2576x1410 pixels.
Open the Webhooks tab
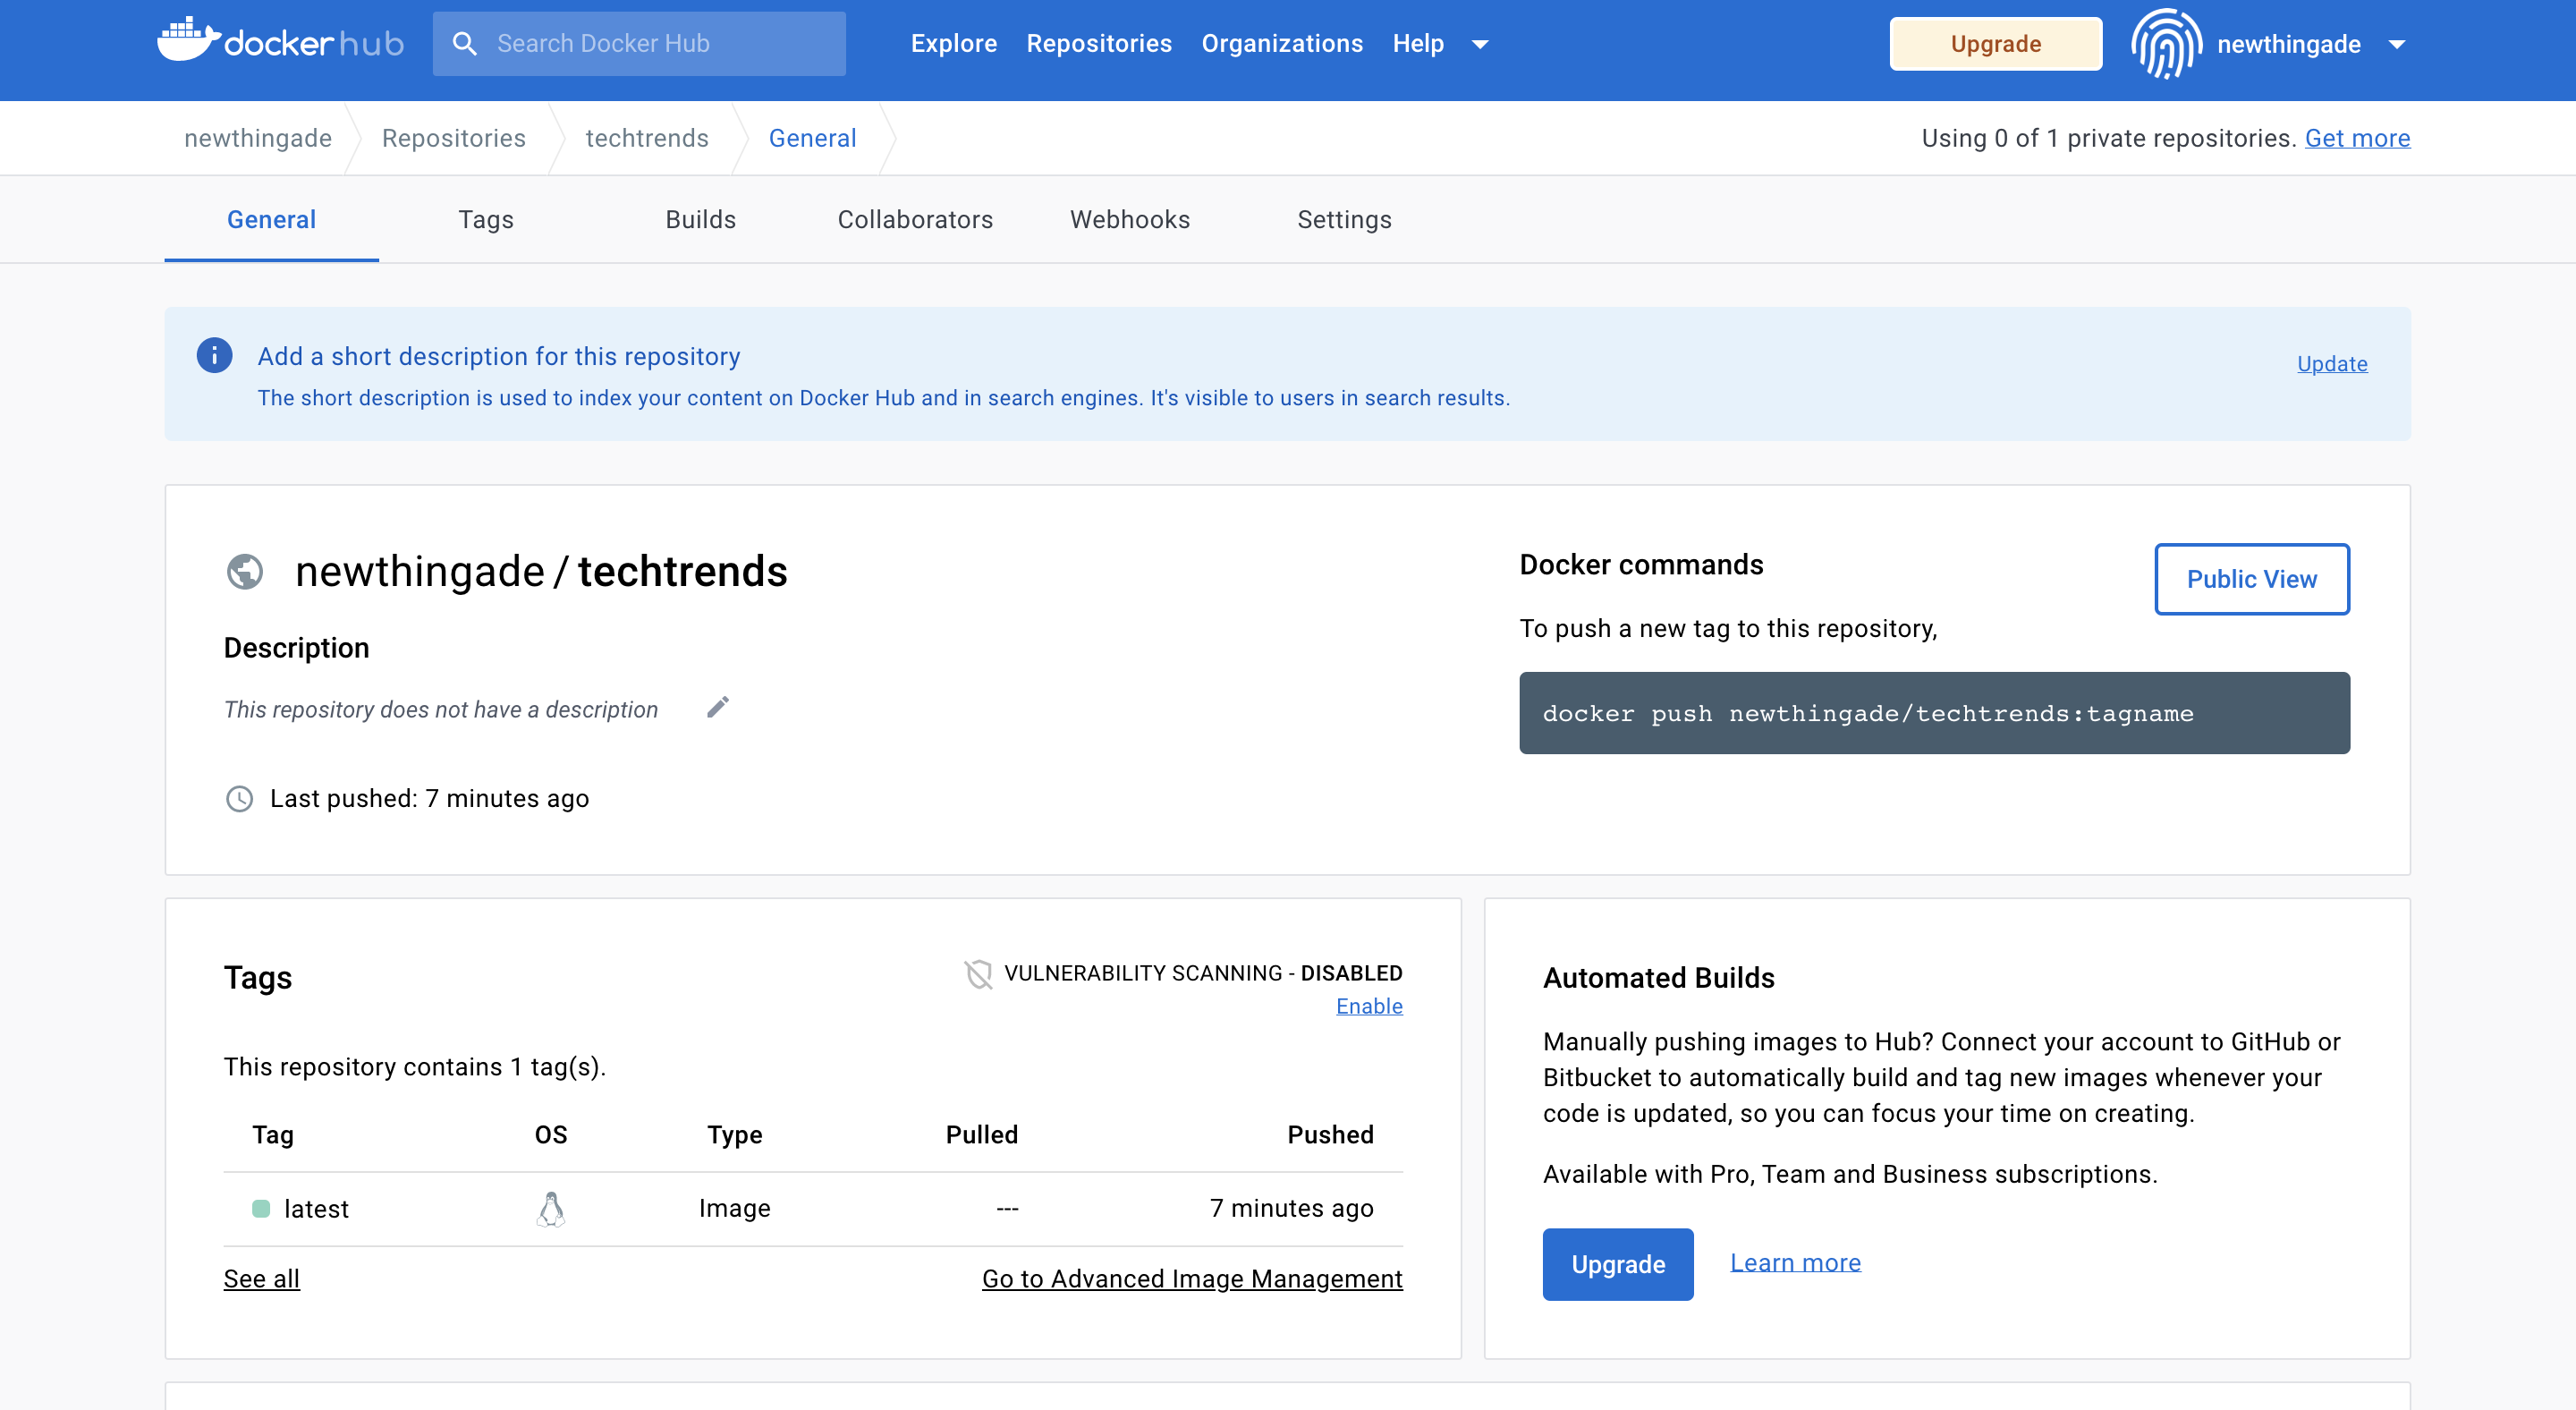point(1130,219)
